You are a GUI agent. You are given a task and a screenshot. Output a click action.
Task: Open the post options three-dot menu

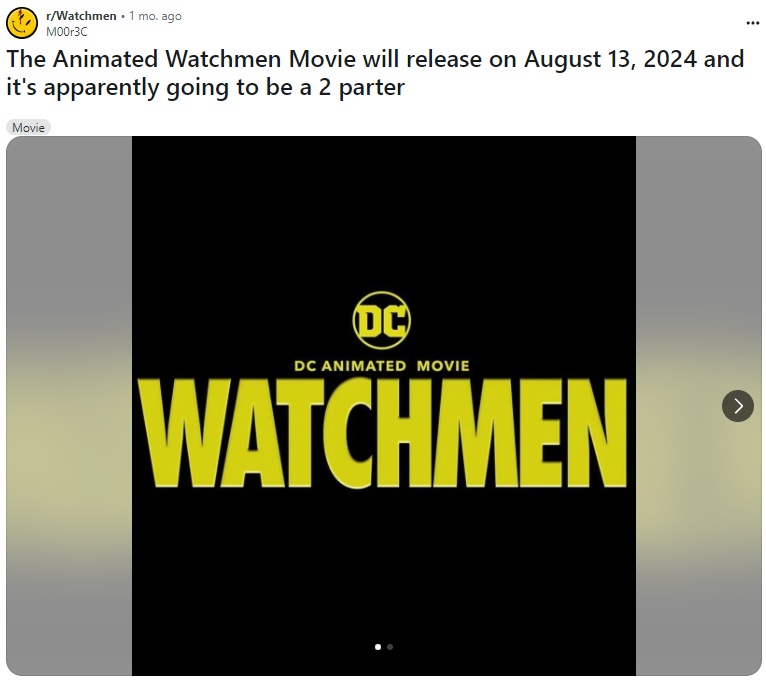pyautogui.click(x=752, y=23)
